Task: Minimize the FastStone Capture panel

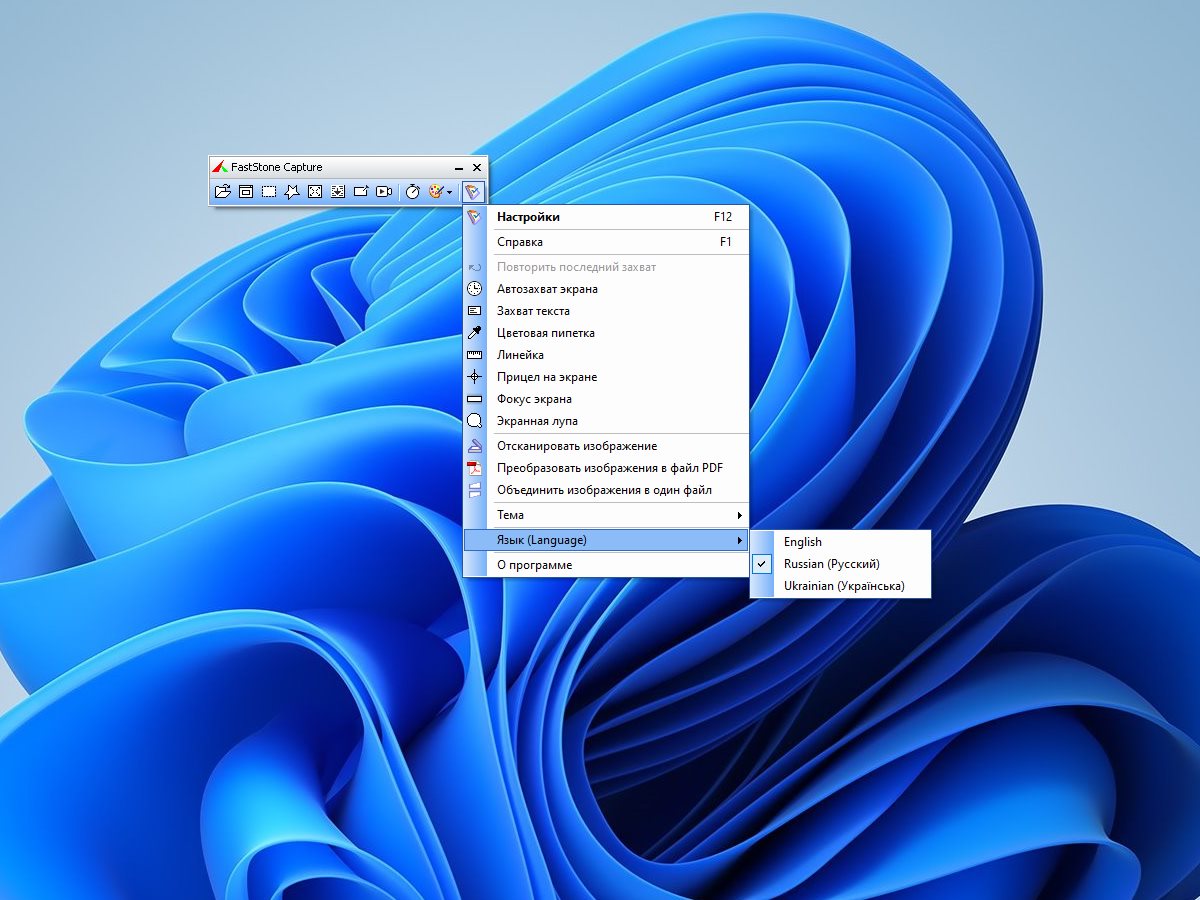Action: 458,168
